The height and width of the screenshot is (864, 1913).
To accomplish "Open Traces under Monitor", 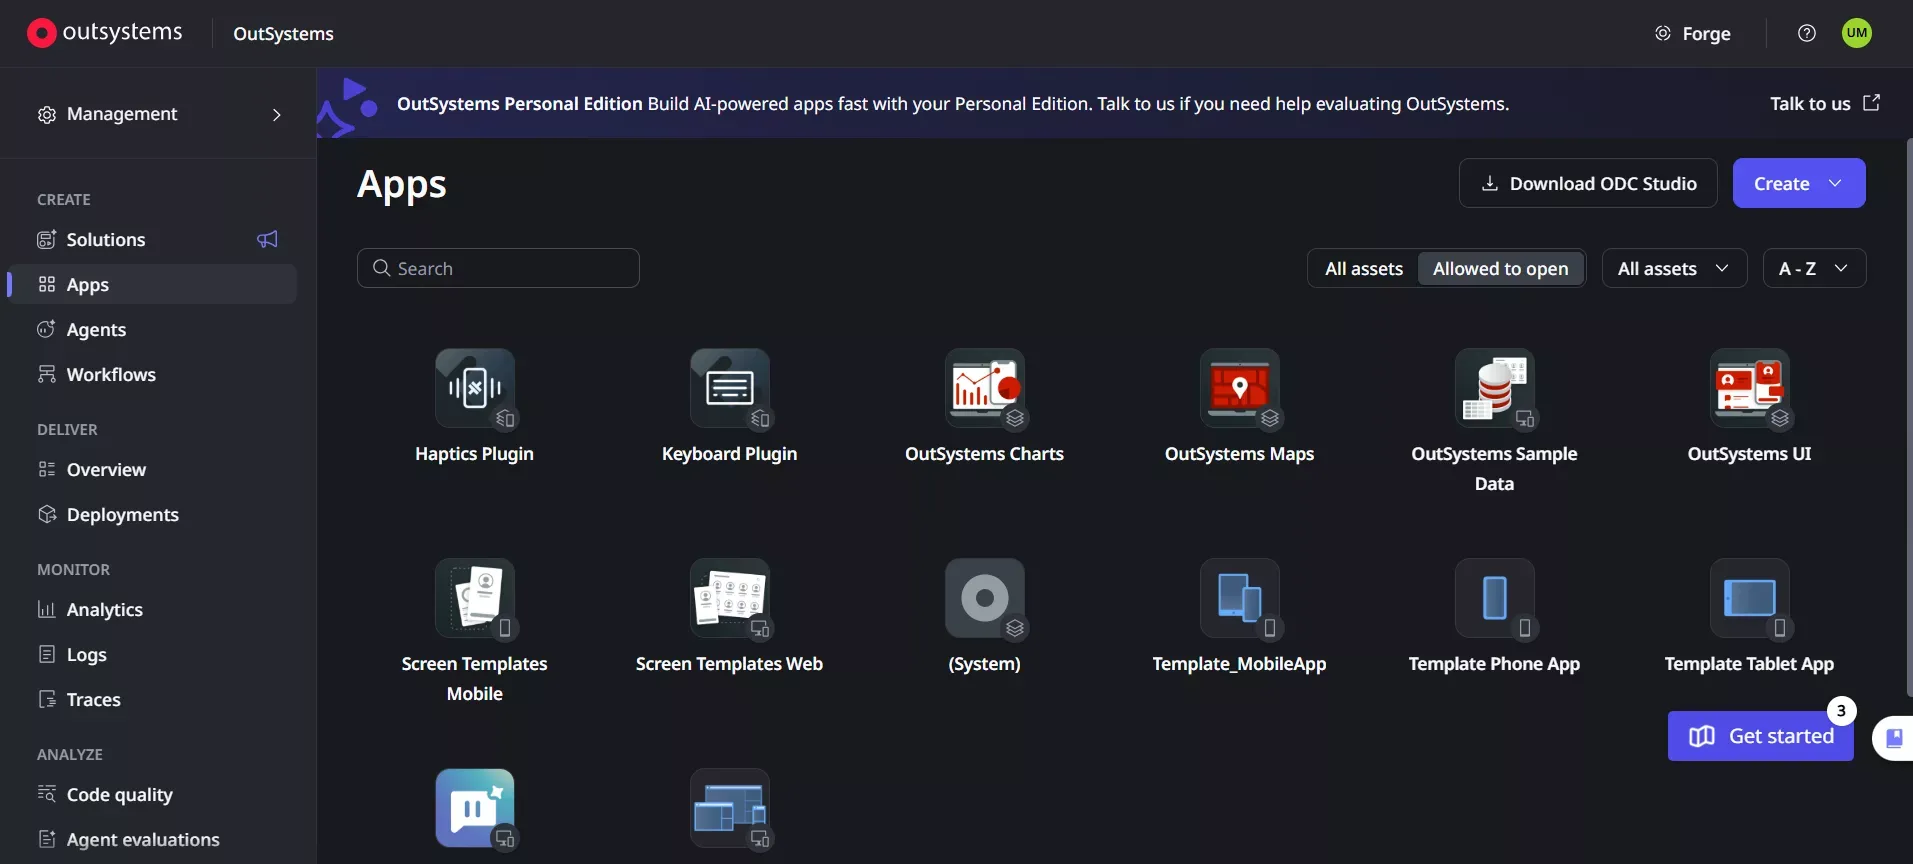I will [152, 699].
